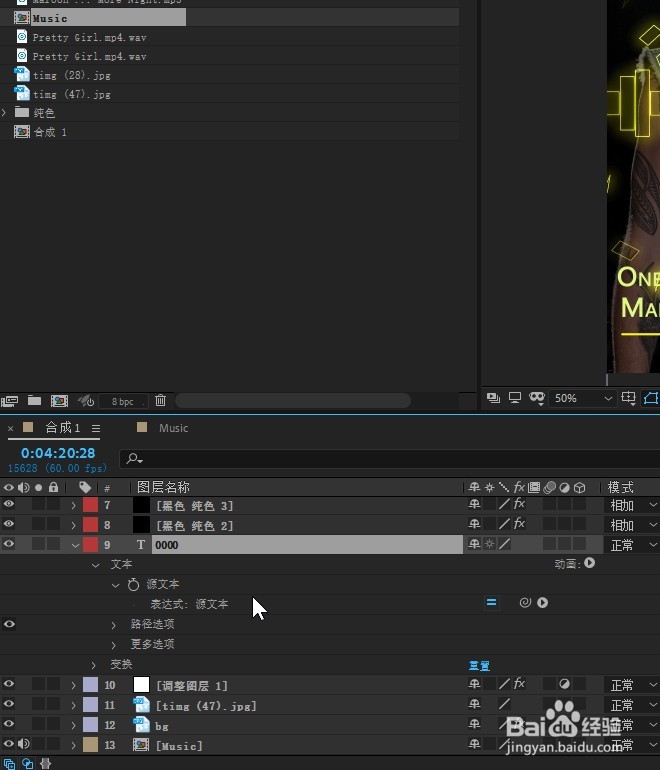Toggle fx switch on layer 7
Image resolution: width=660 pixels, height=770 pixels.
click(x=519, y=504)
